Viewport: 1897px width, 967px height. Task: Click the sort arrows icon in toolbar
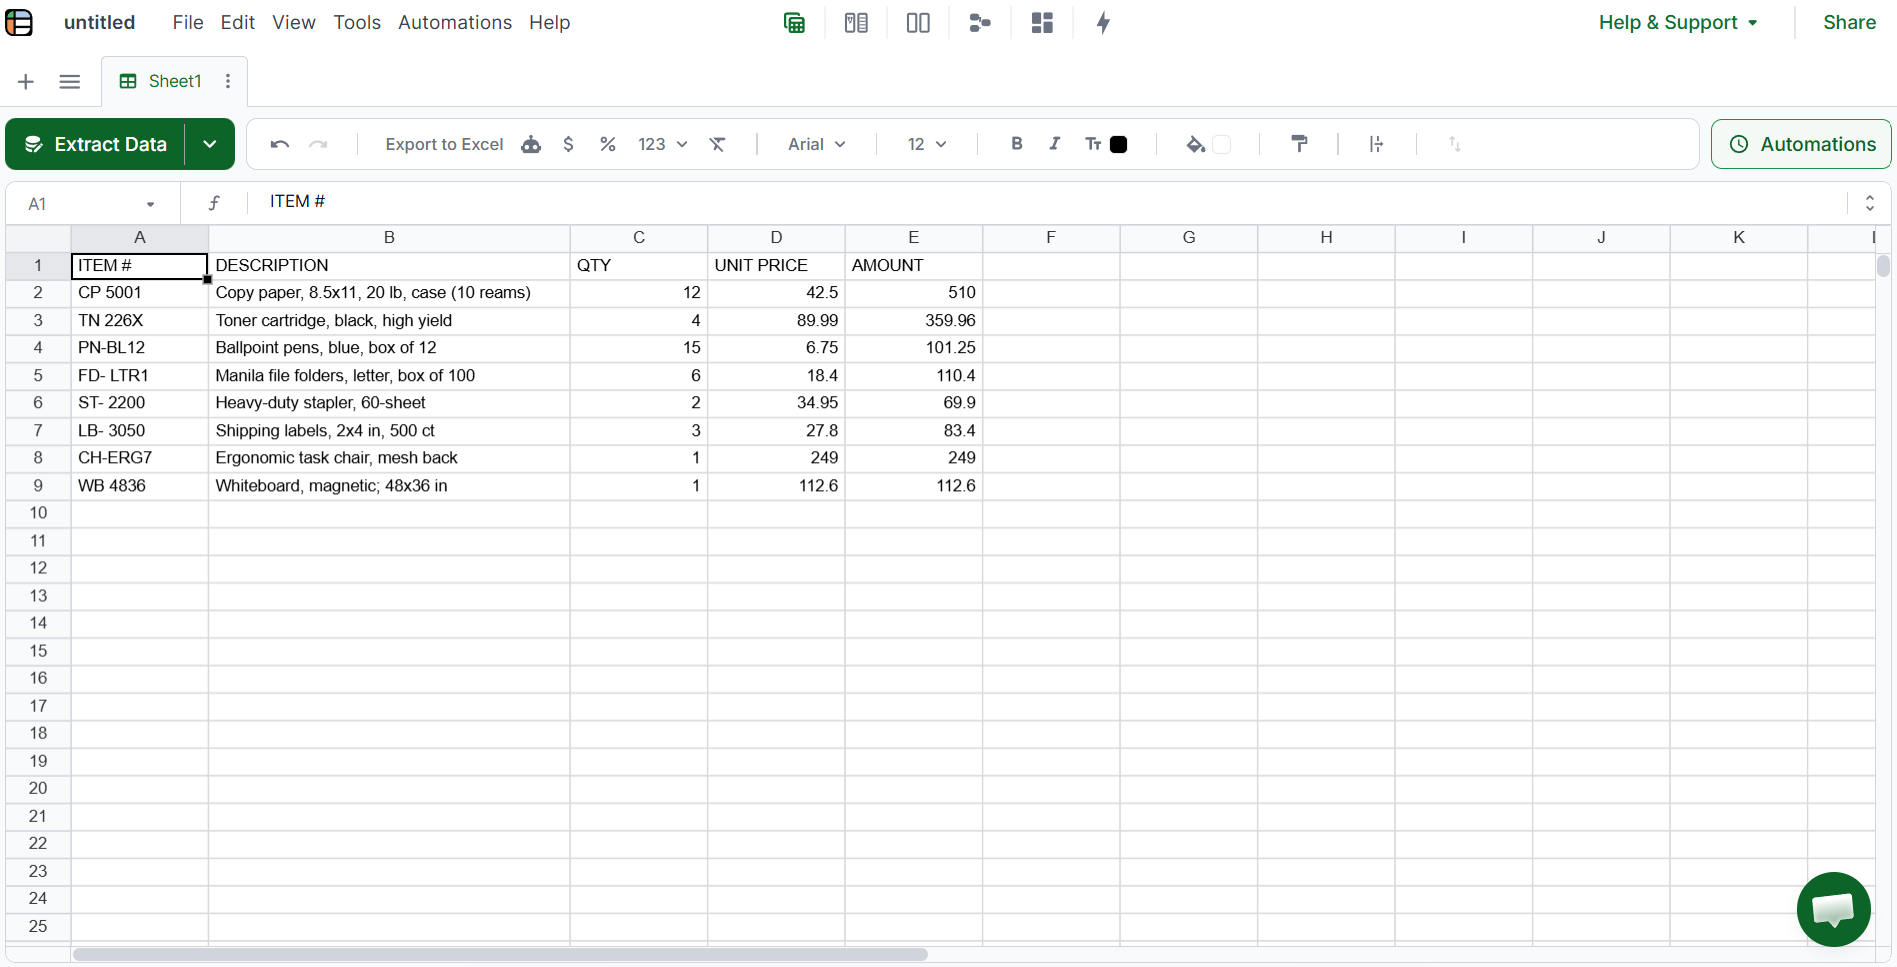click(1455, 144)
